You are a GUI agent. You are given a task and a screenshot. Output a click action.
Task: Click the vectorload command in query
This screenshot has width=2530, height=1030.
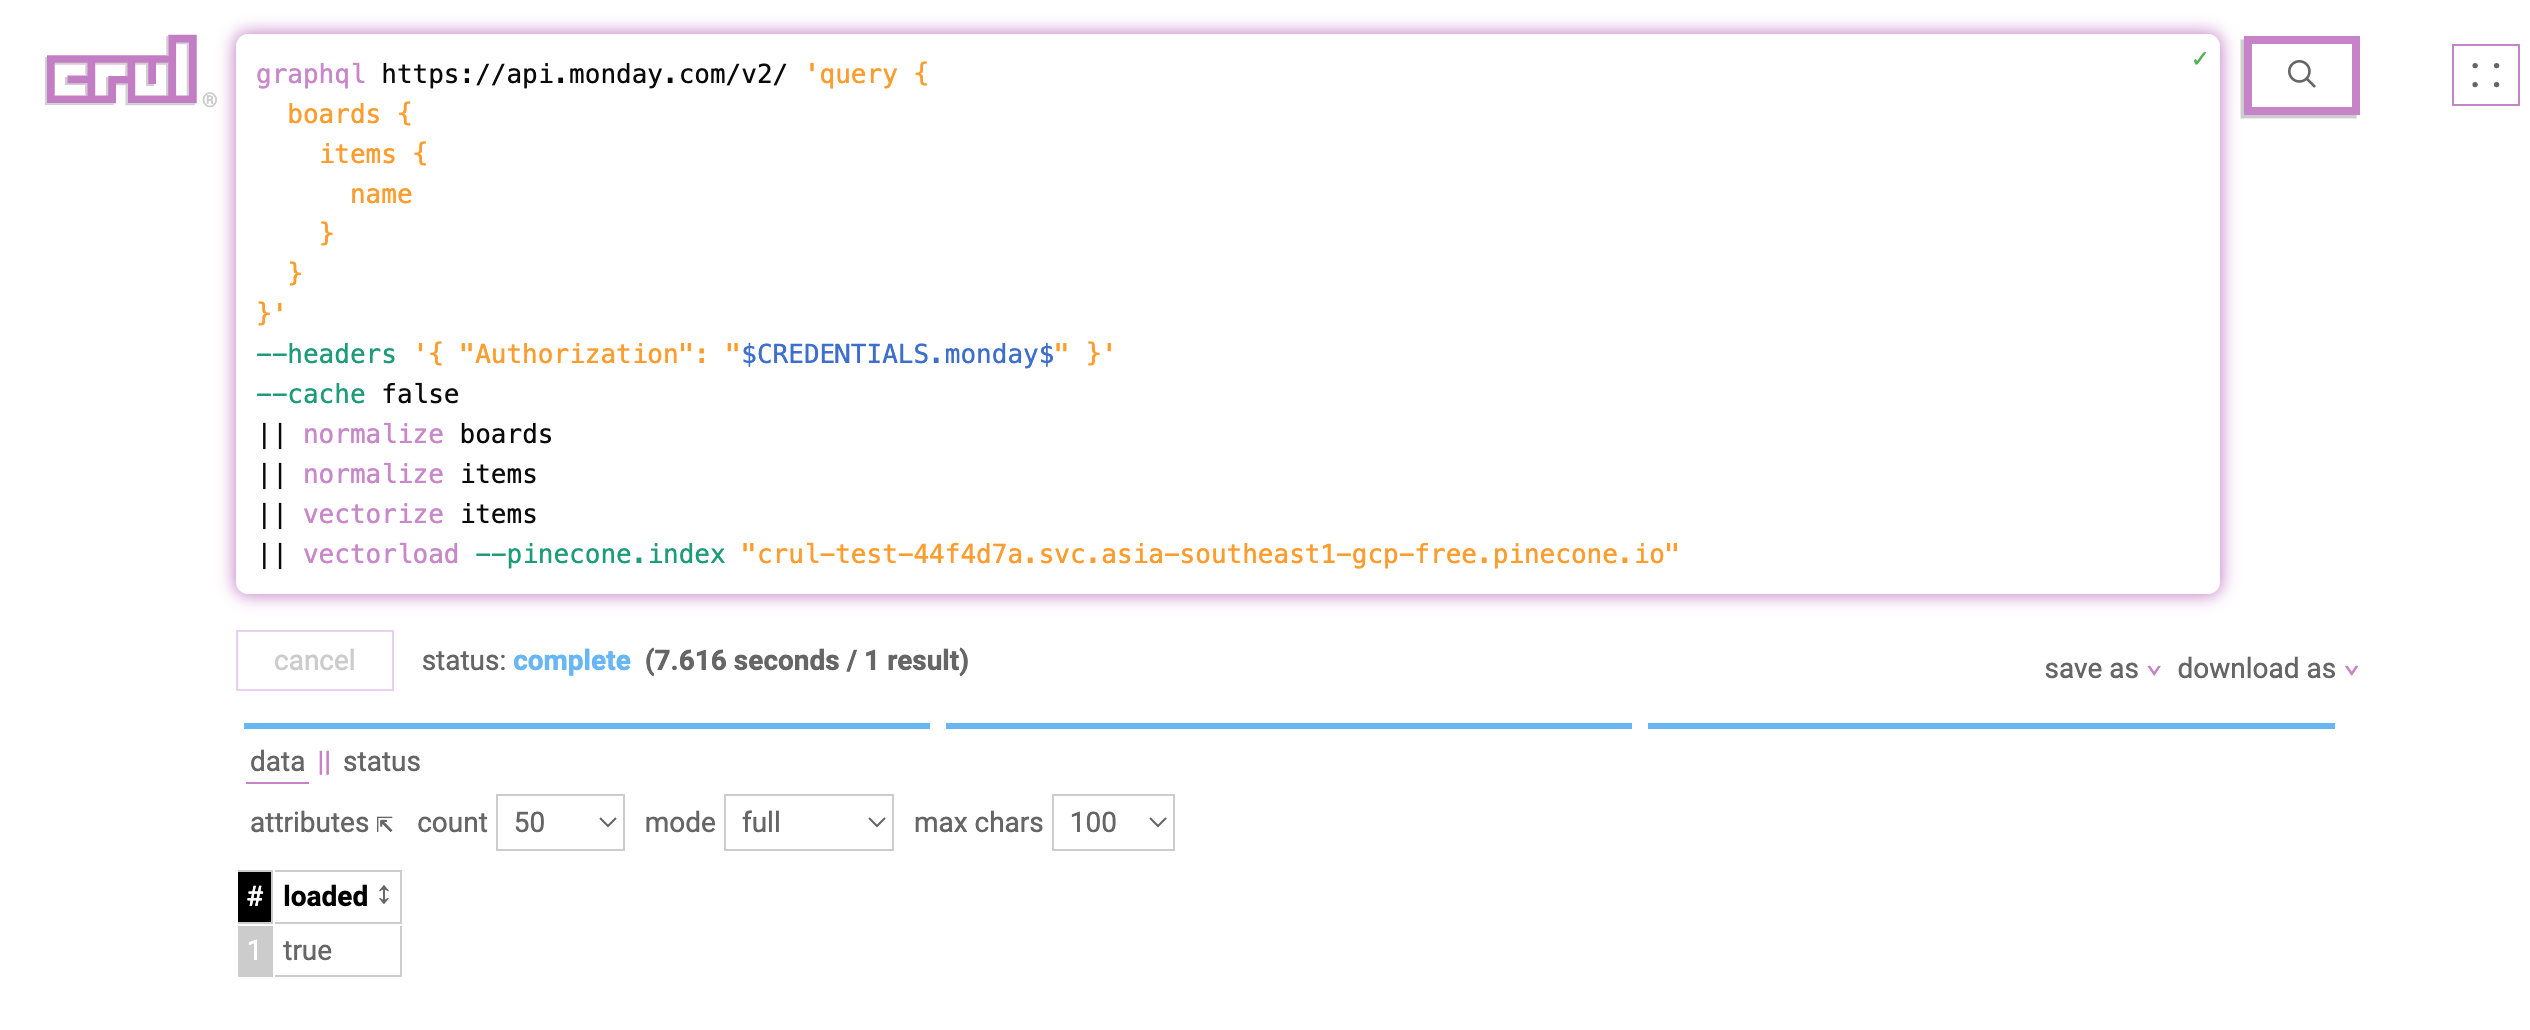(x=381, y=554)
